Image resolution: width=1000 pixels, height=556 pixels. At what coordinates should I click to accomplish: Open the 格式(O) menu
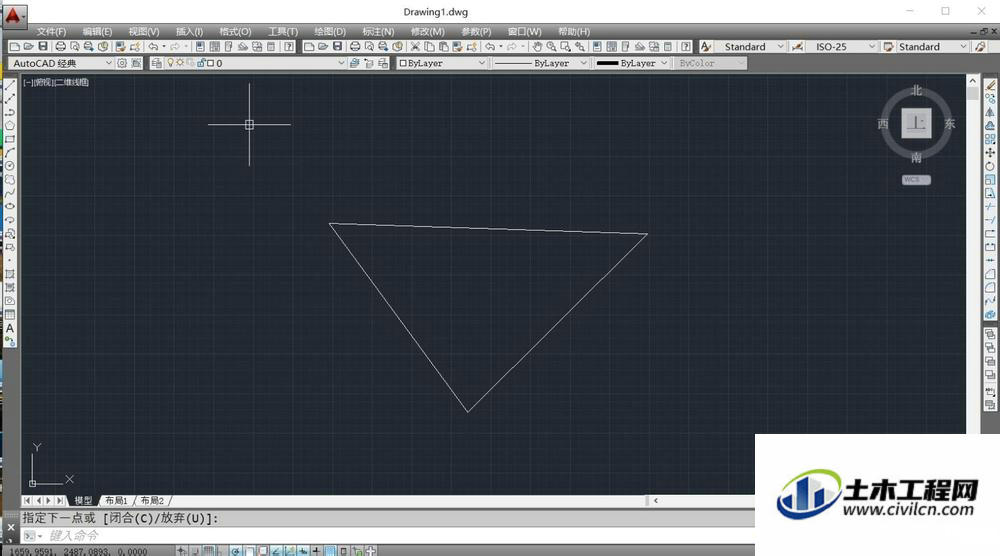(235, 31)
